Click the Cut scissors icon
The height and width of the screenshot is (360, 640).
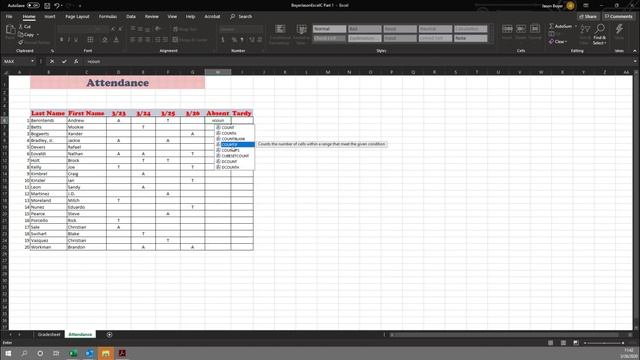21,27
